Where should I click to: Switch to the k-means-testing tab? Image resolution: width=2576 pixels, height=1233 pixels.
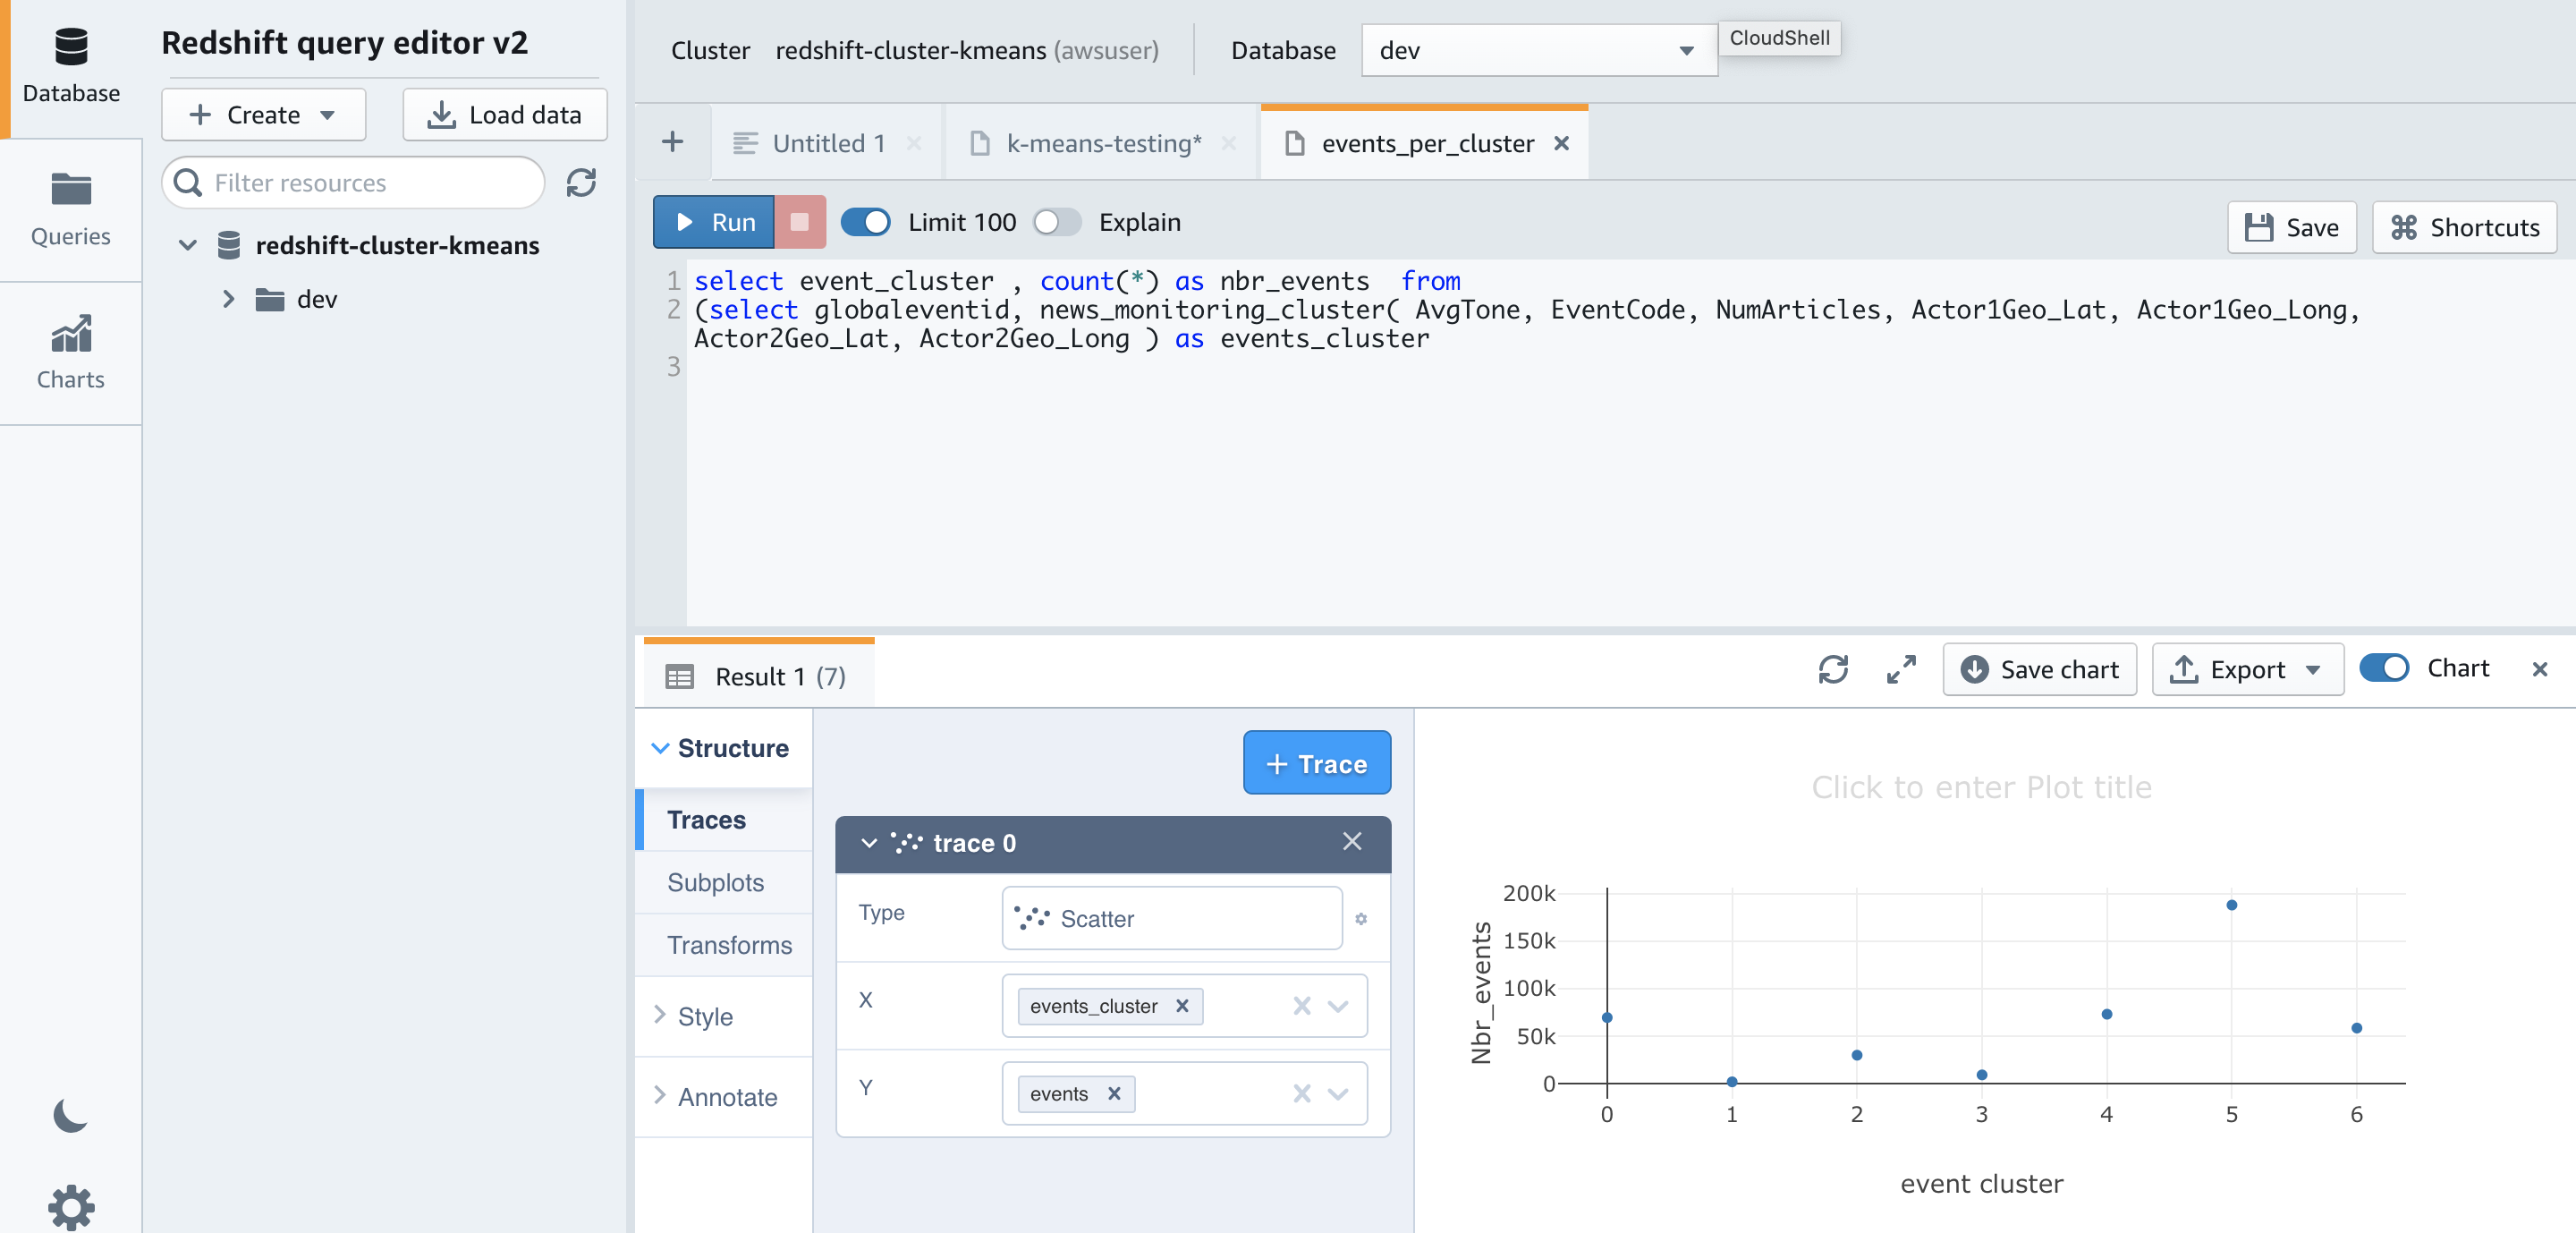coord(1103,143)
